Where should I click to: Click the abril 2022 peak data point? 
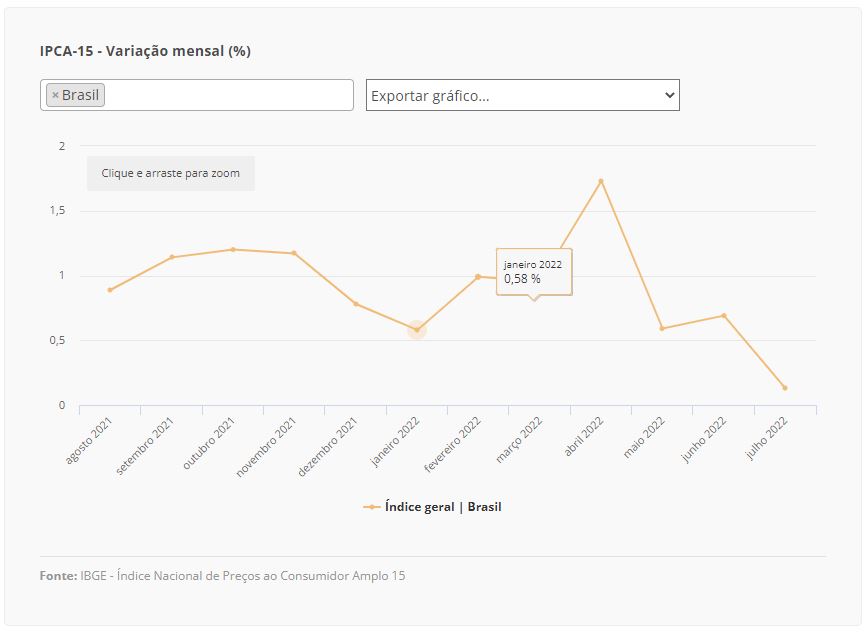601,181
